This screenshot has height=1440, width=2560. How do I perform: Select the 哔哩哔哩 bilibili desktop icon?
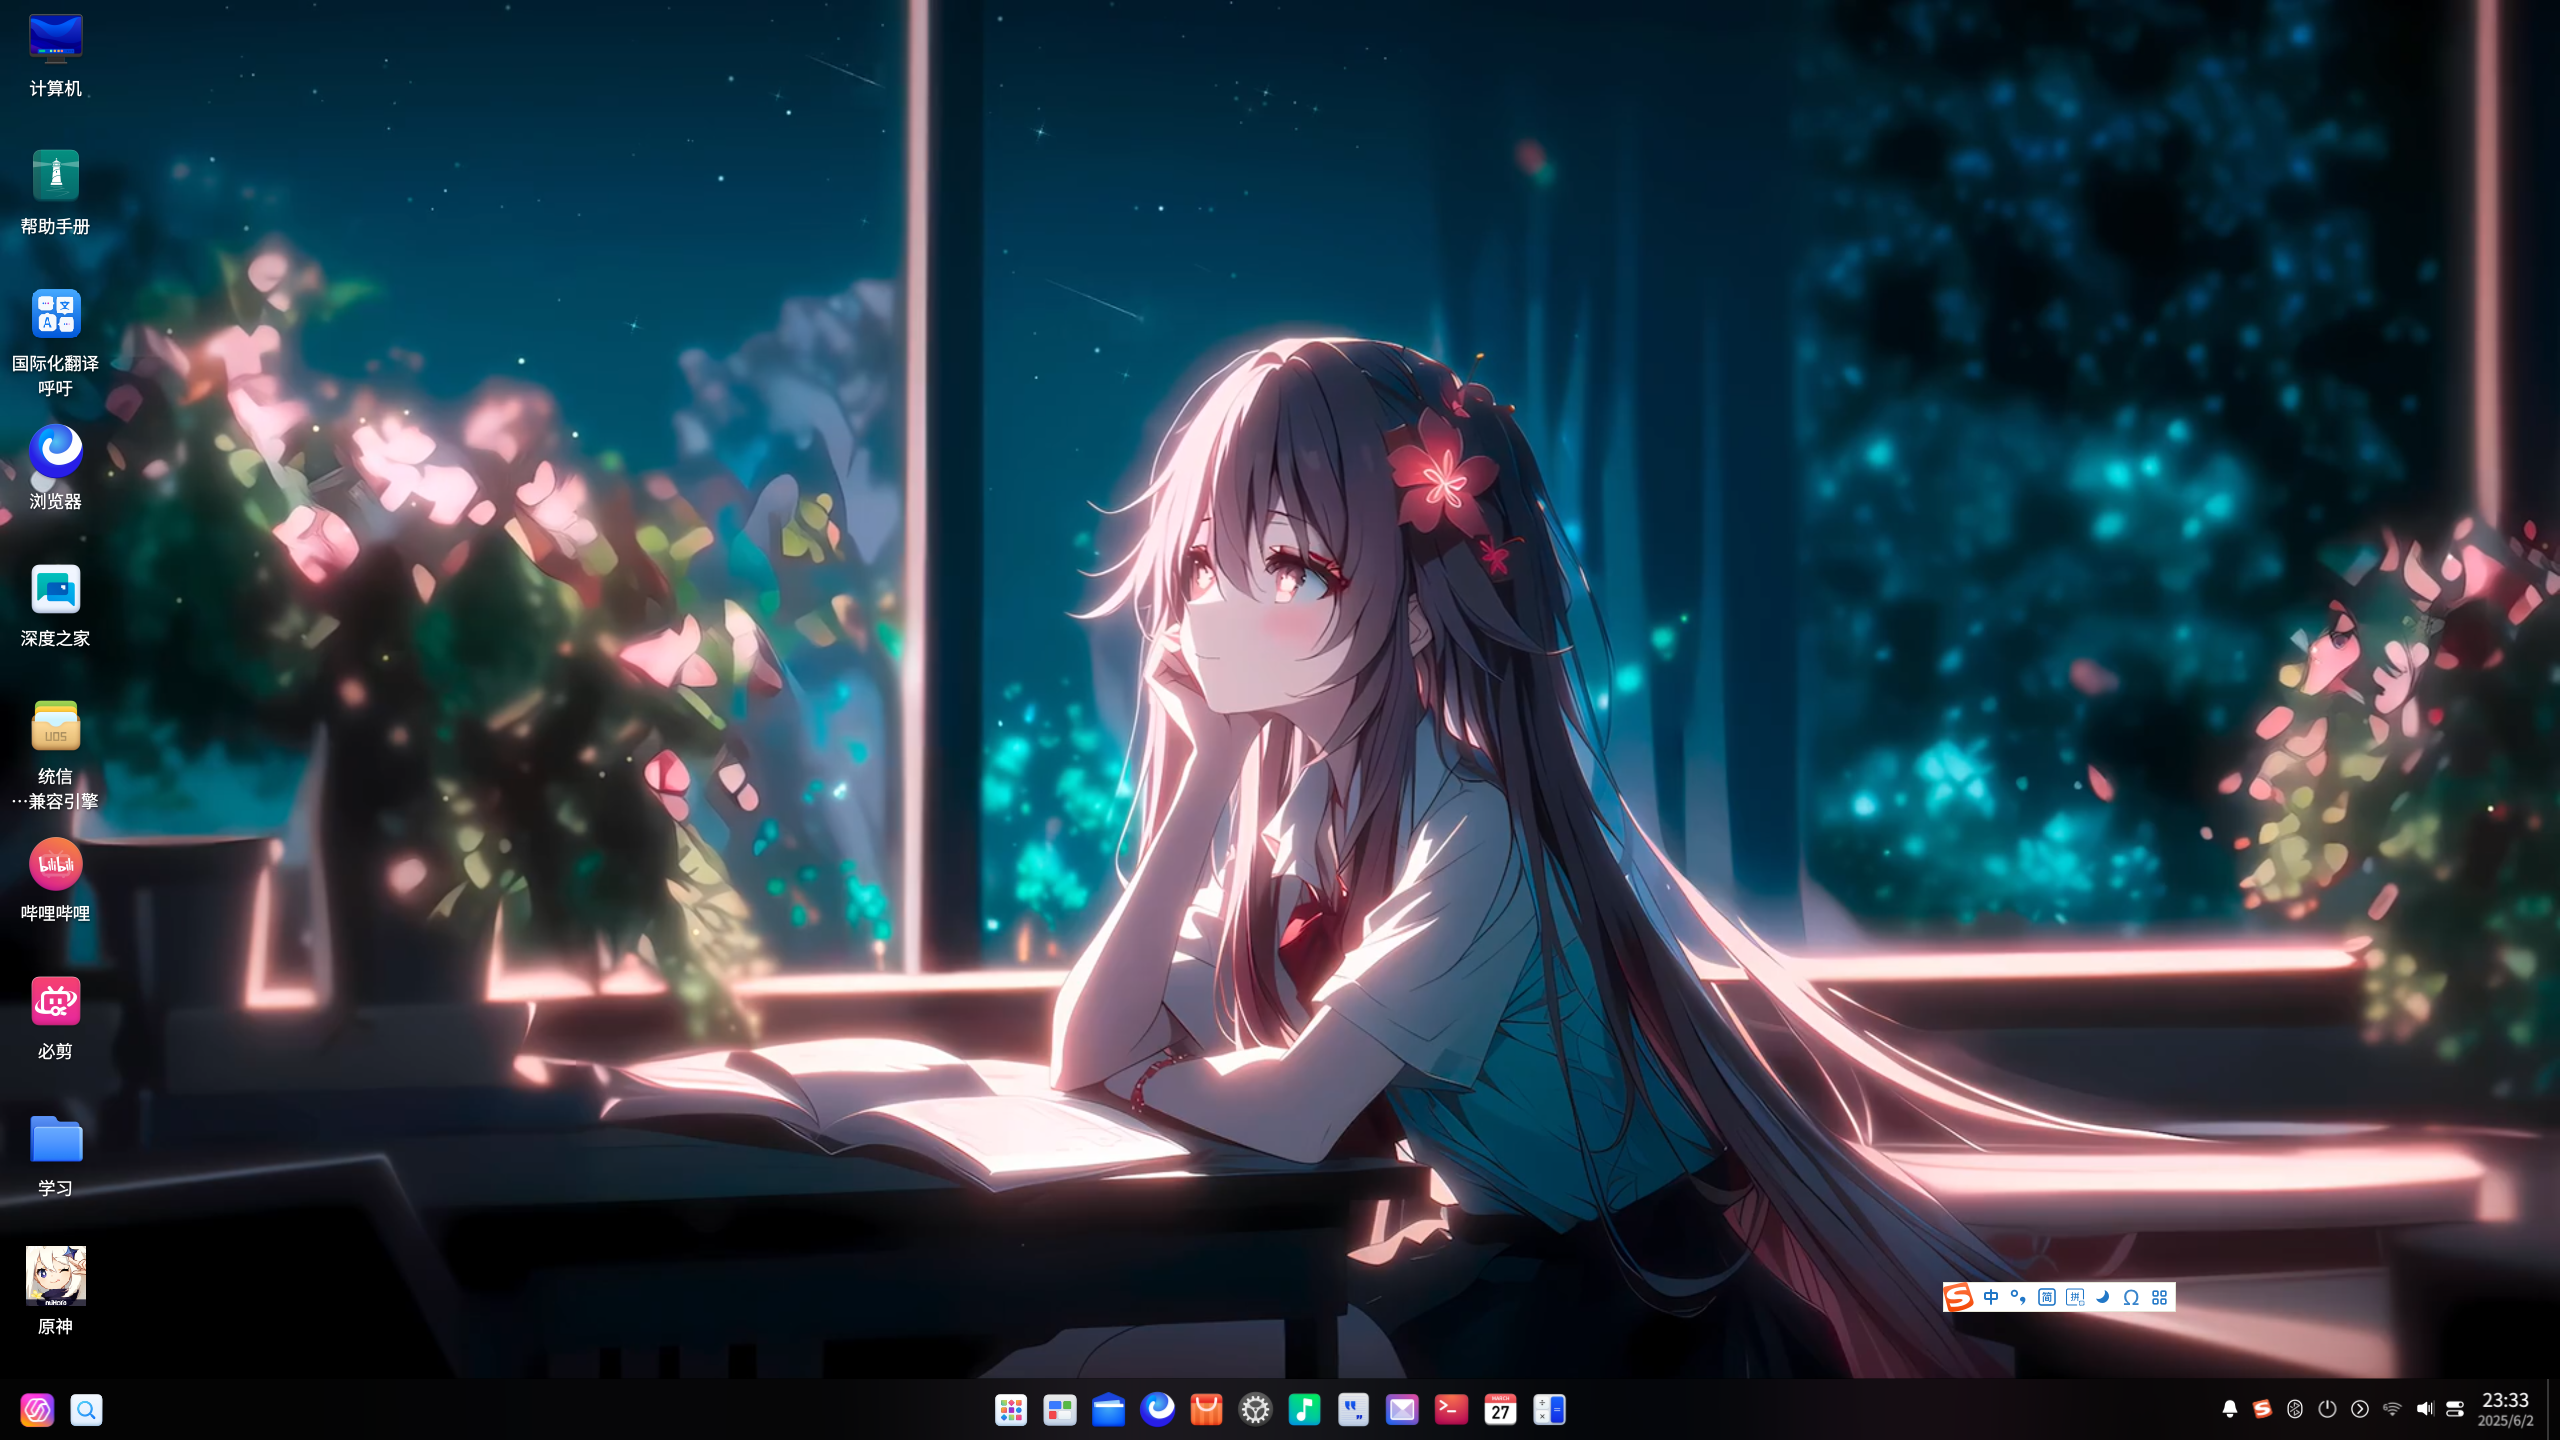[55, 880]
